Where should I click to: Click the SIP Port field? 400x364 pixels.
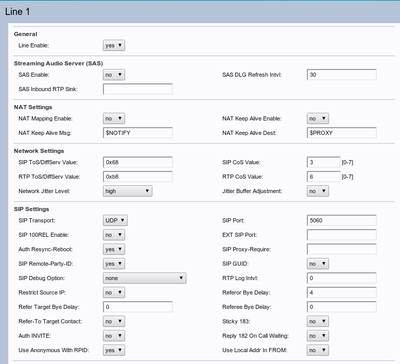tap(342, 220)
